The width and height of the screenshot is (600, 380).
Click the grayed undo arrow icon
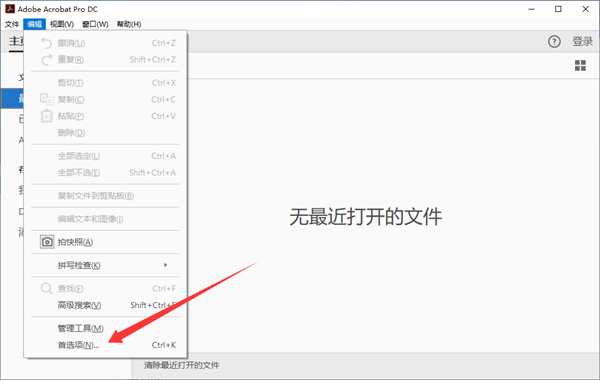tap(46, 43)
